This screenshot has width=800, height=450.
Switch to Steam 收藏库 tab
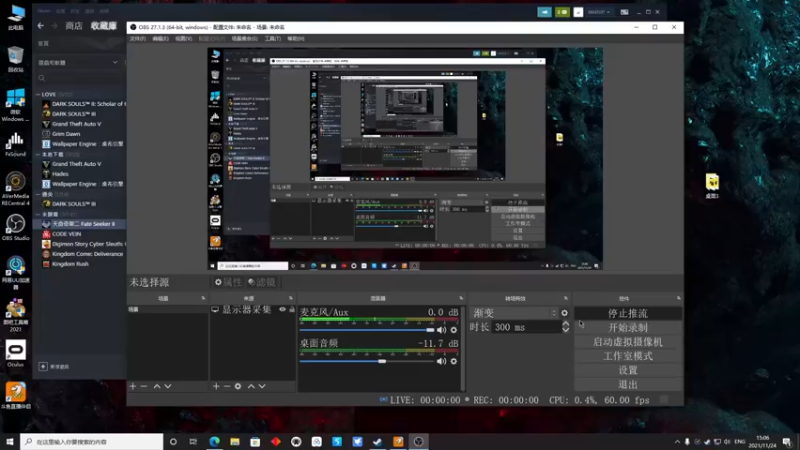pyautogui.click(x=104, y=26)
